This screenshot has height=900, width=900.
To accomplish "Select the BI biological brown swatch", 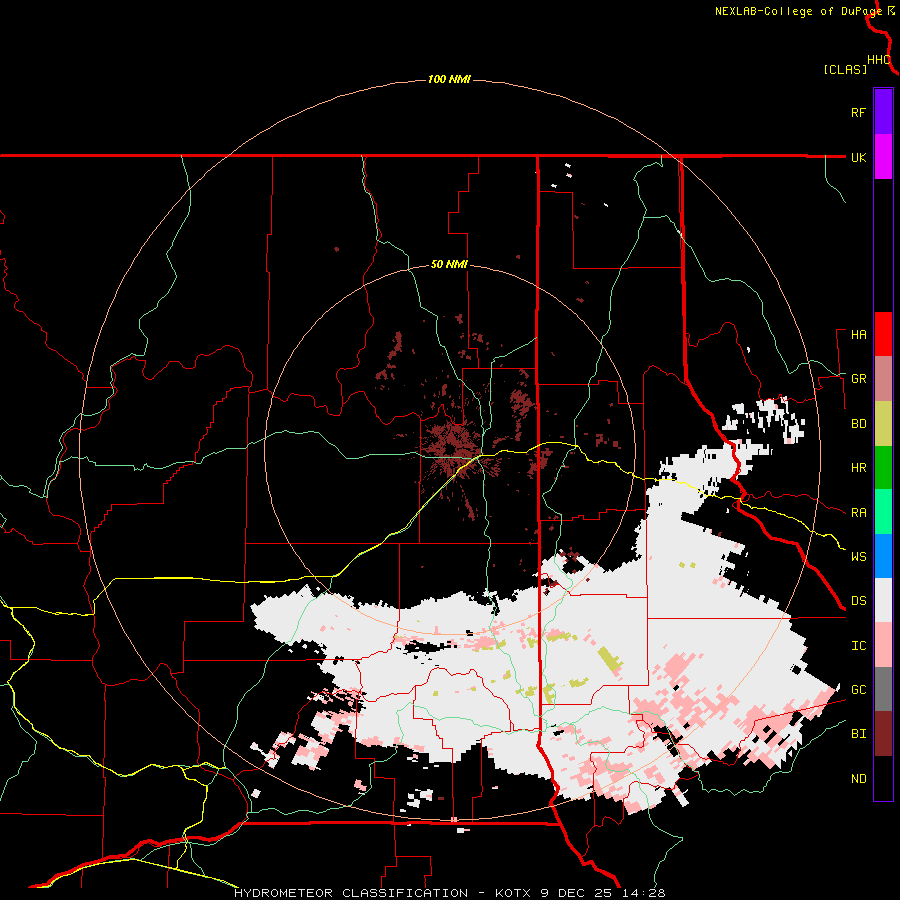I will tap(883, 734).
